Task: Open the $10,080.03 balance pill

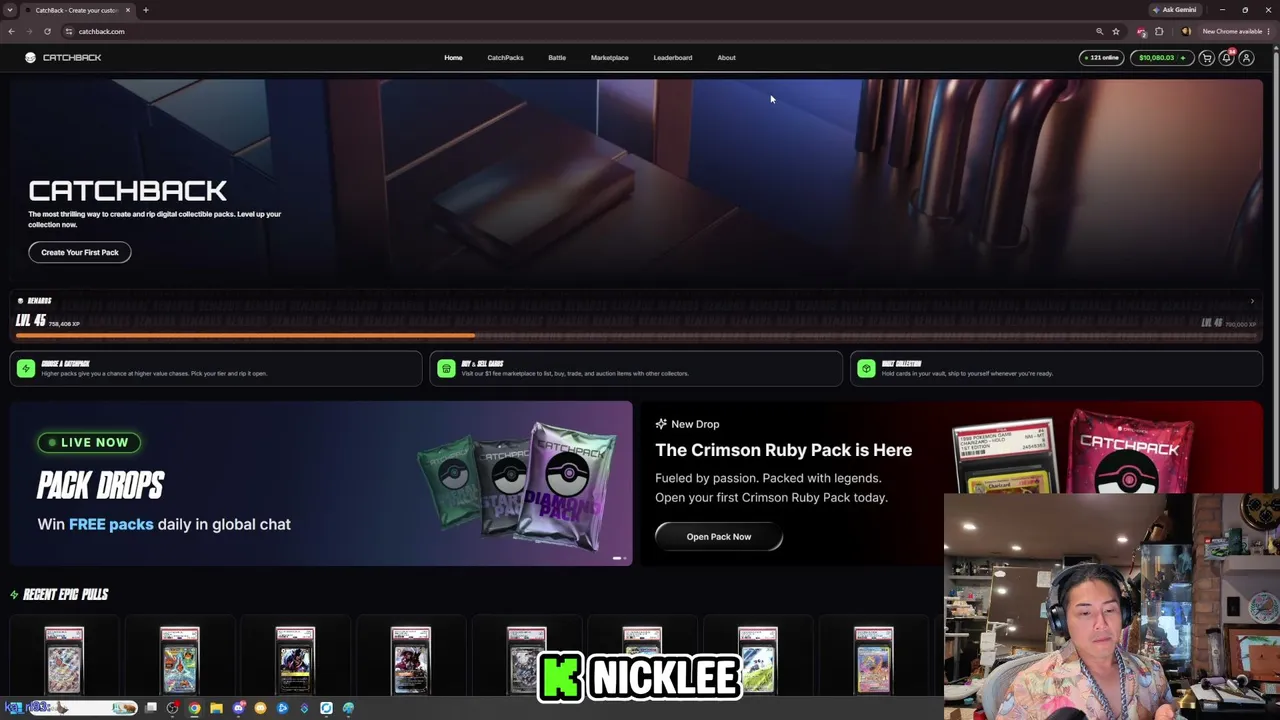Action: click(x=1162, y=58)
